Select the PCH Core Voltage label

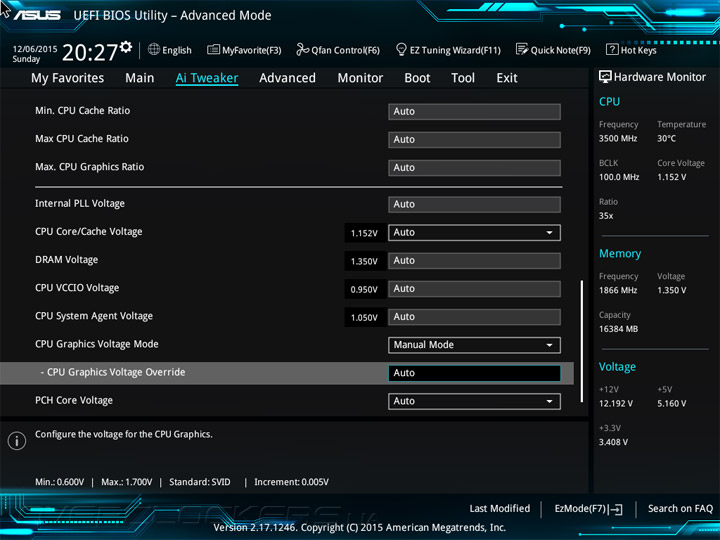74,400
